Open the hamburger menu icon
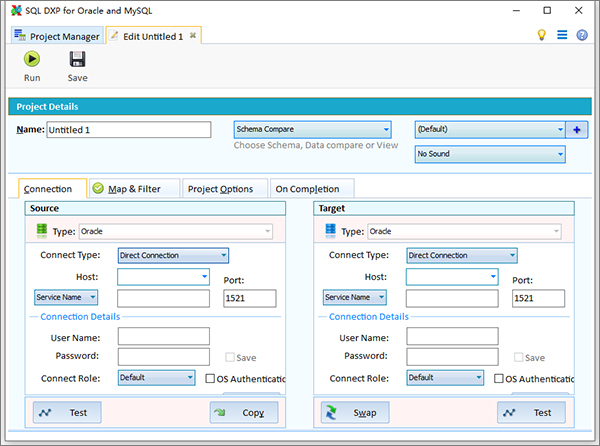Screen dimensions: 600x446 (562, 35)
